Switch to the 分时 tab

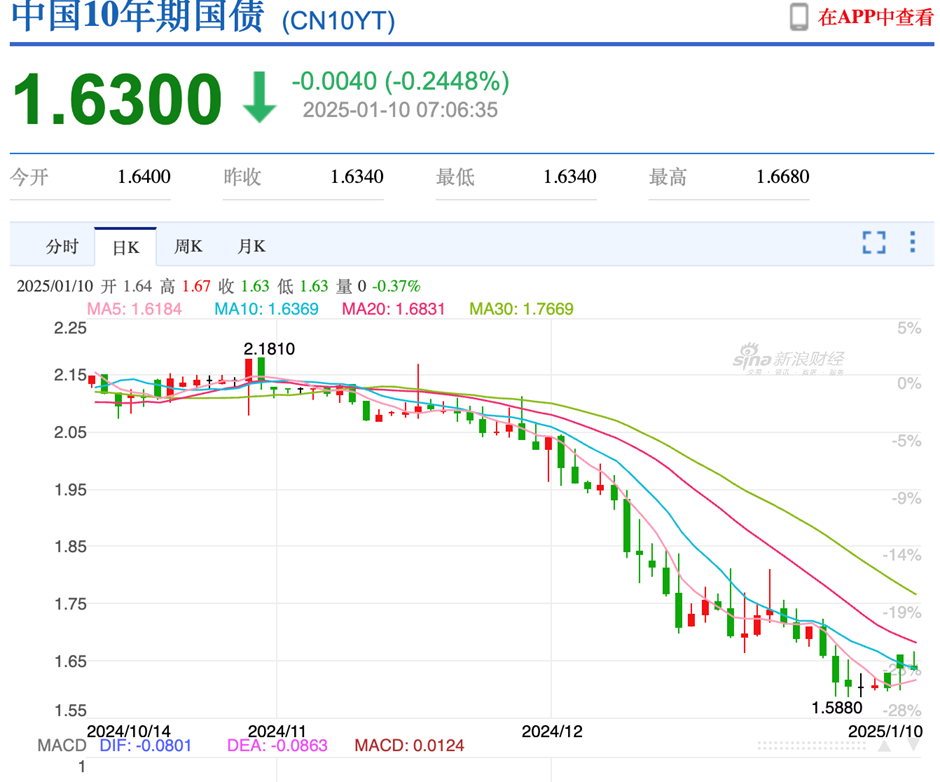(62, 246)
